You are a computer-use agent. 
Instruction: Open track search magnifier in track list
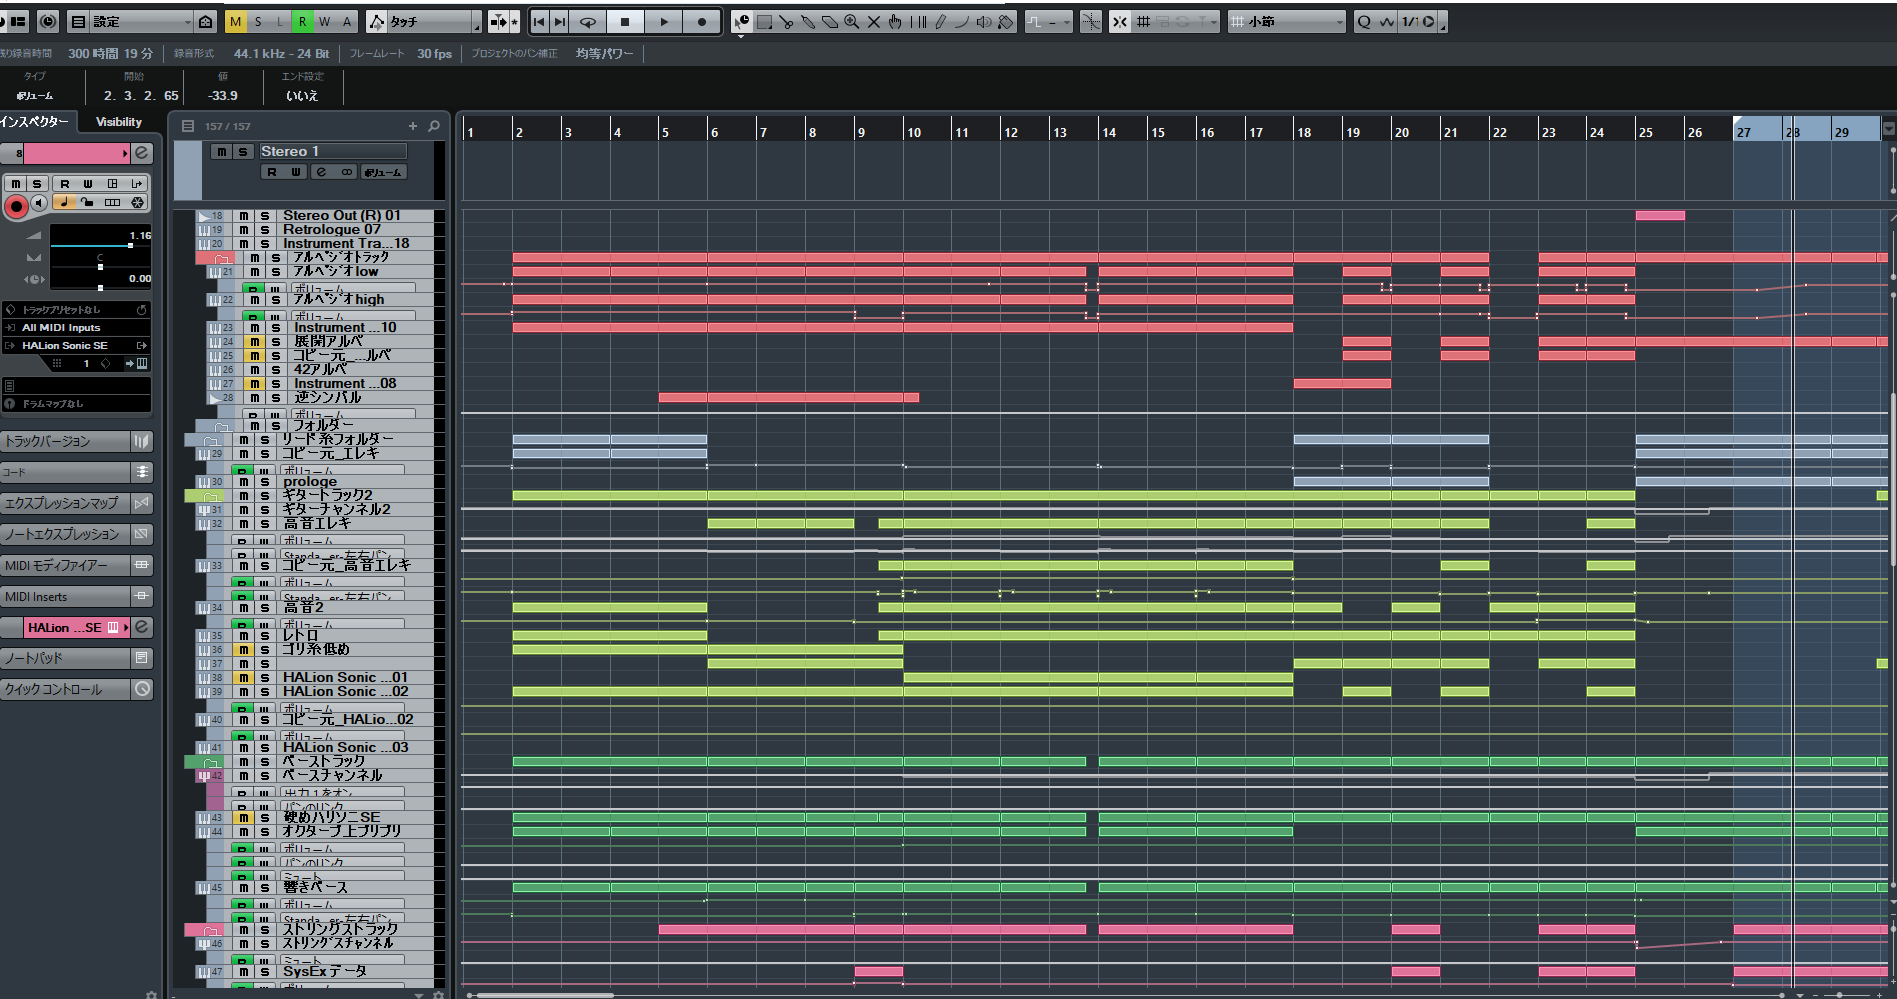click(x=434, y=126)
